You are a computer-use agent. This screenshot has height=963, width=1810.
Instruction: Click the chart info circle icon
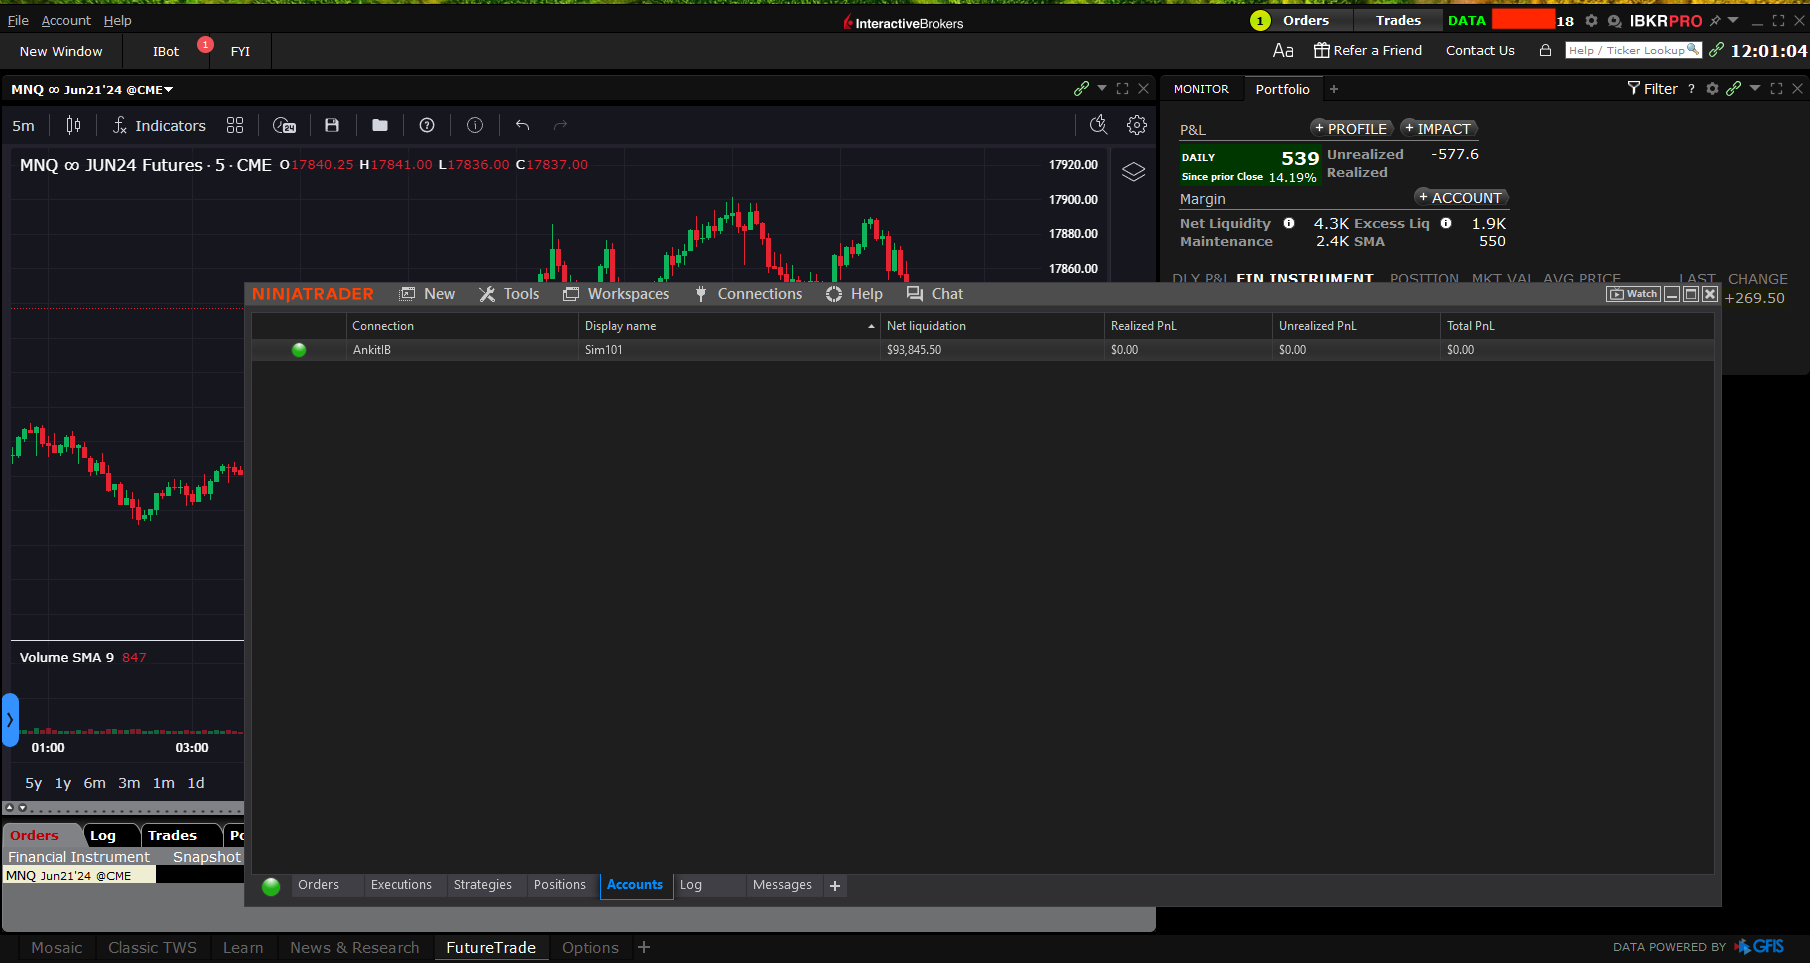pyautogui.click(x=475, y=125)
